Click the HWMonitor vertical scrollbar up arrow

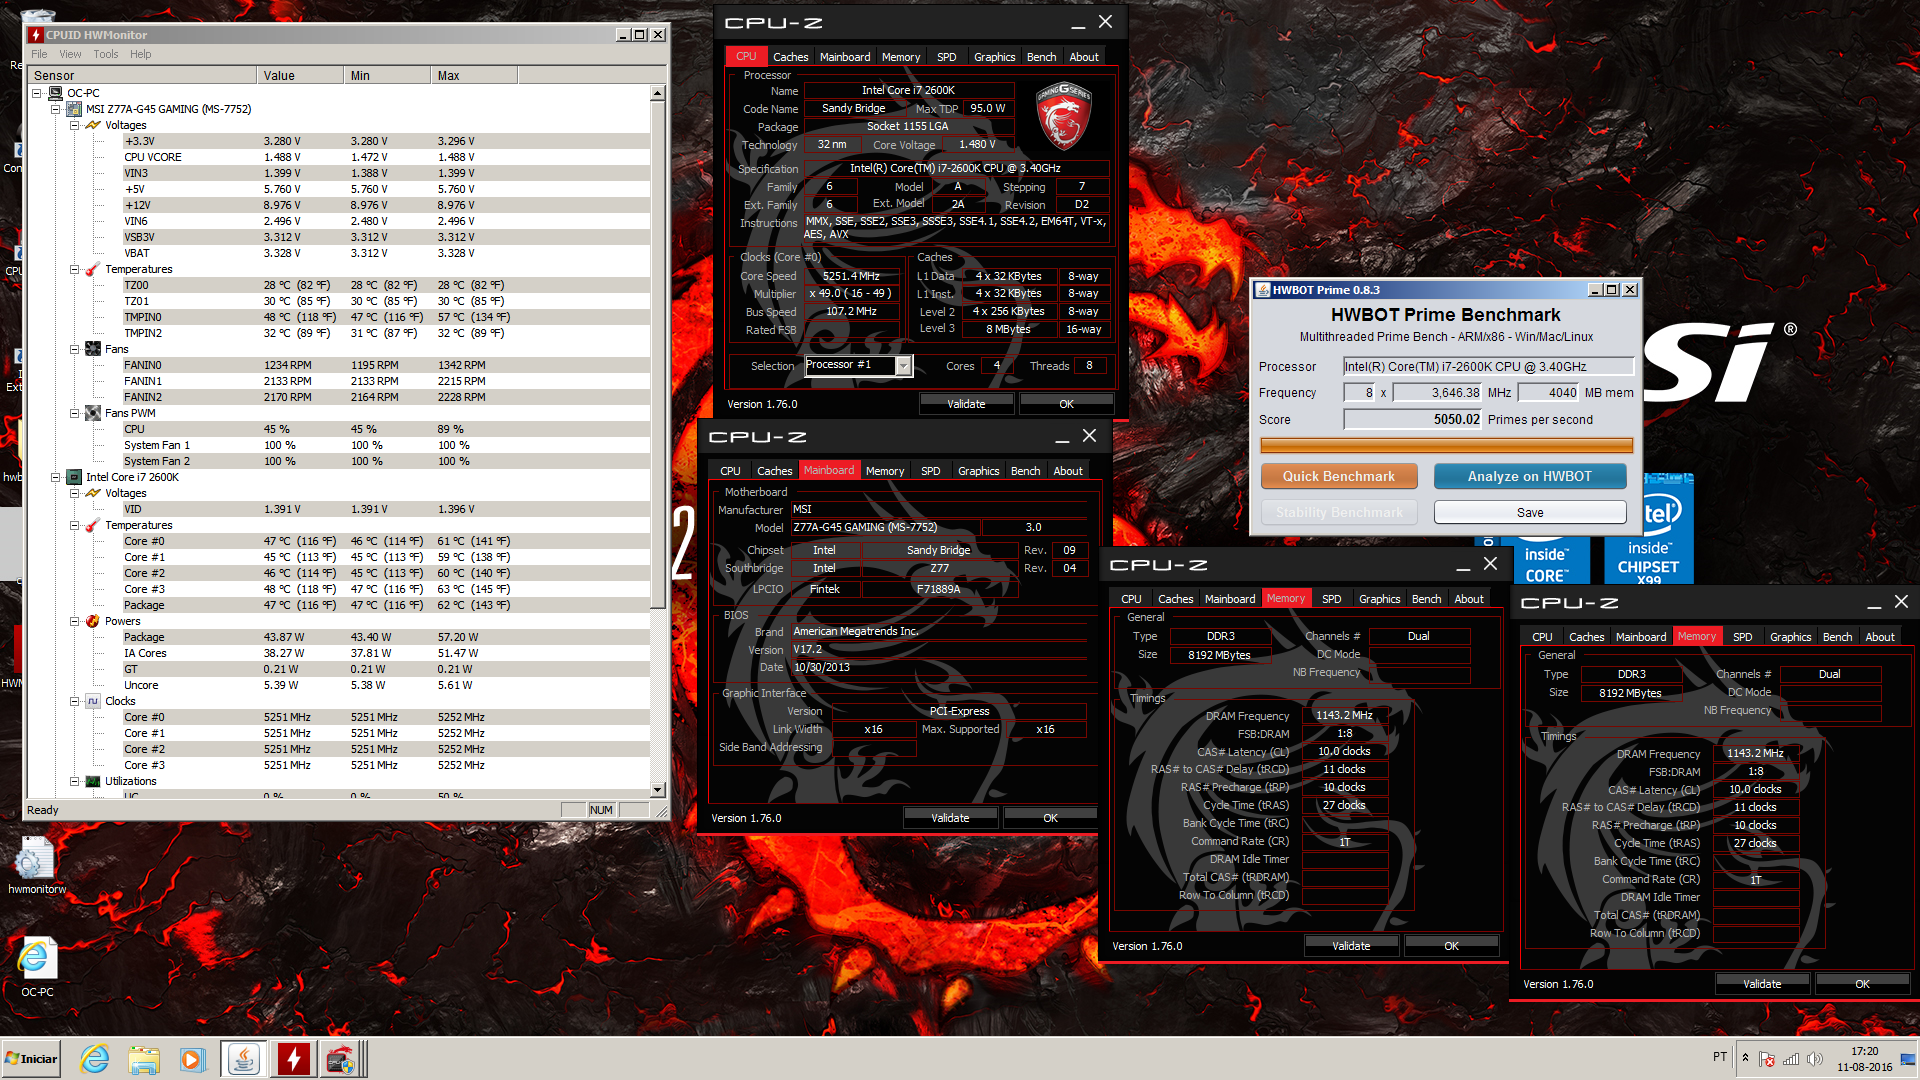[657, 93]
